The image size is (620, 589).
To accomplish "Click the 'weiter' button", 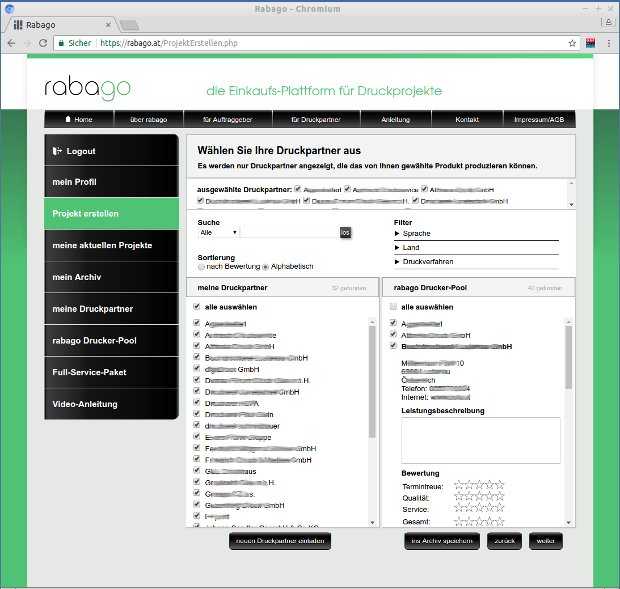I will click(x=546, y=541).
